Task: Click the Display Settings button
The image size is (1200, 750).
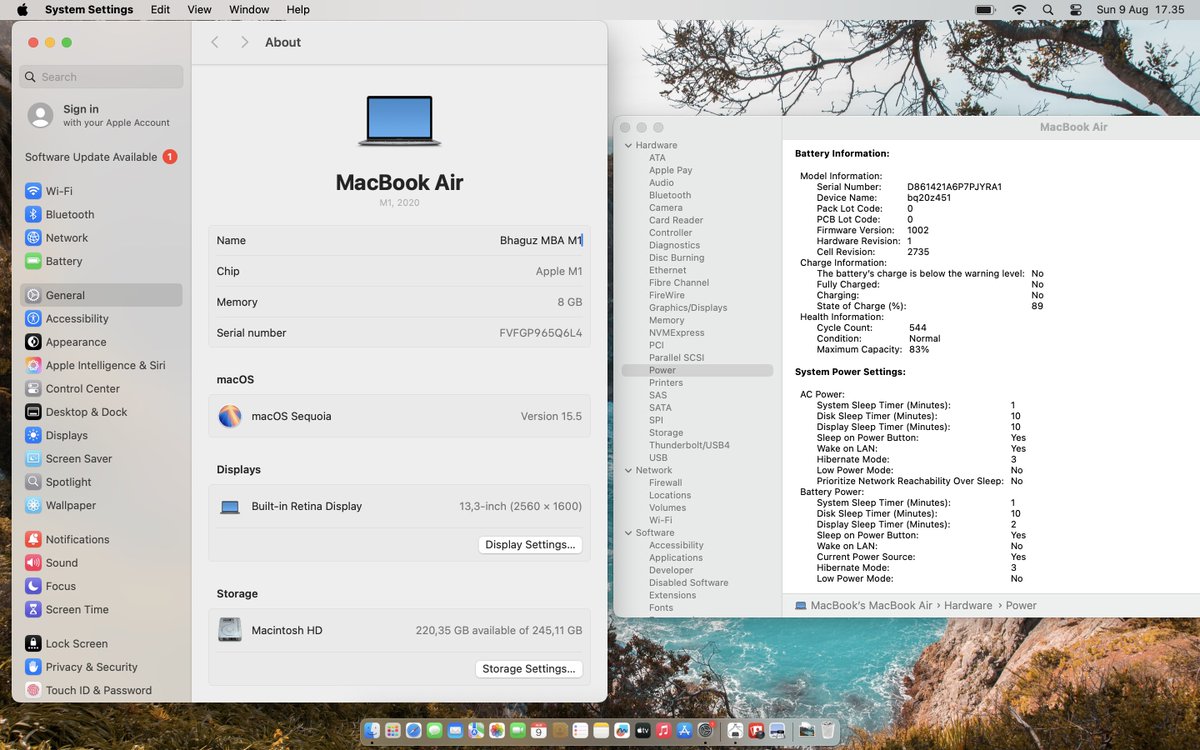Action: tap(530, 545)
